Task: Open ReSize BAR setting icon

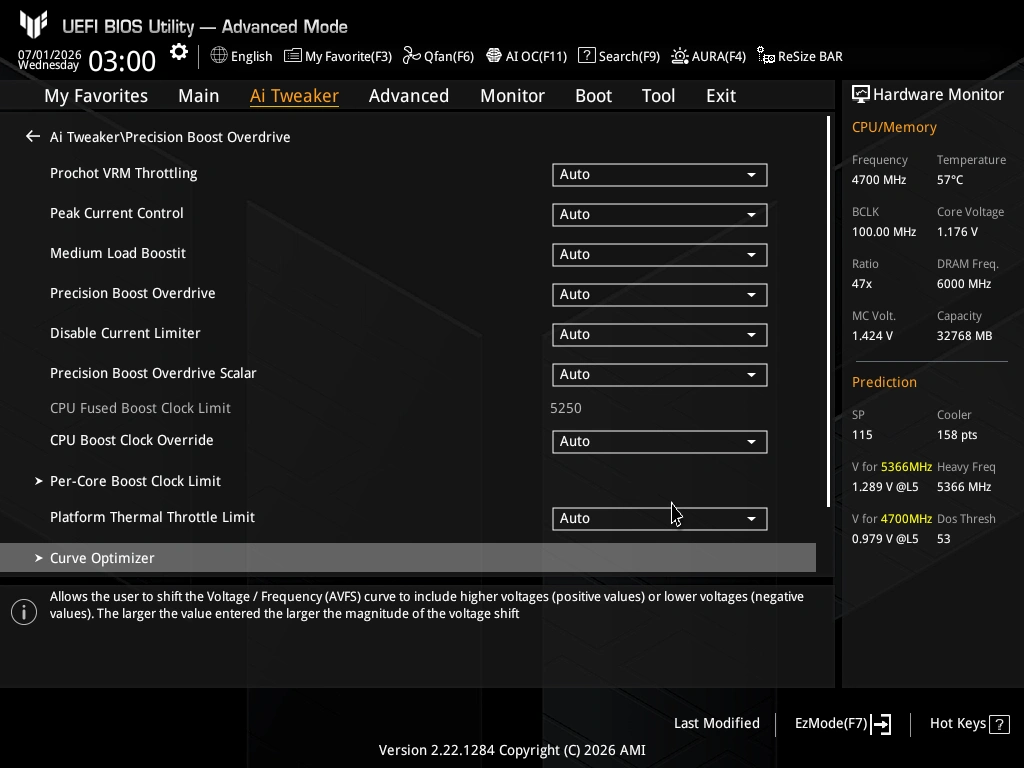Action: click(x=765, y=56)
